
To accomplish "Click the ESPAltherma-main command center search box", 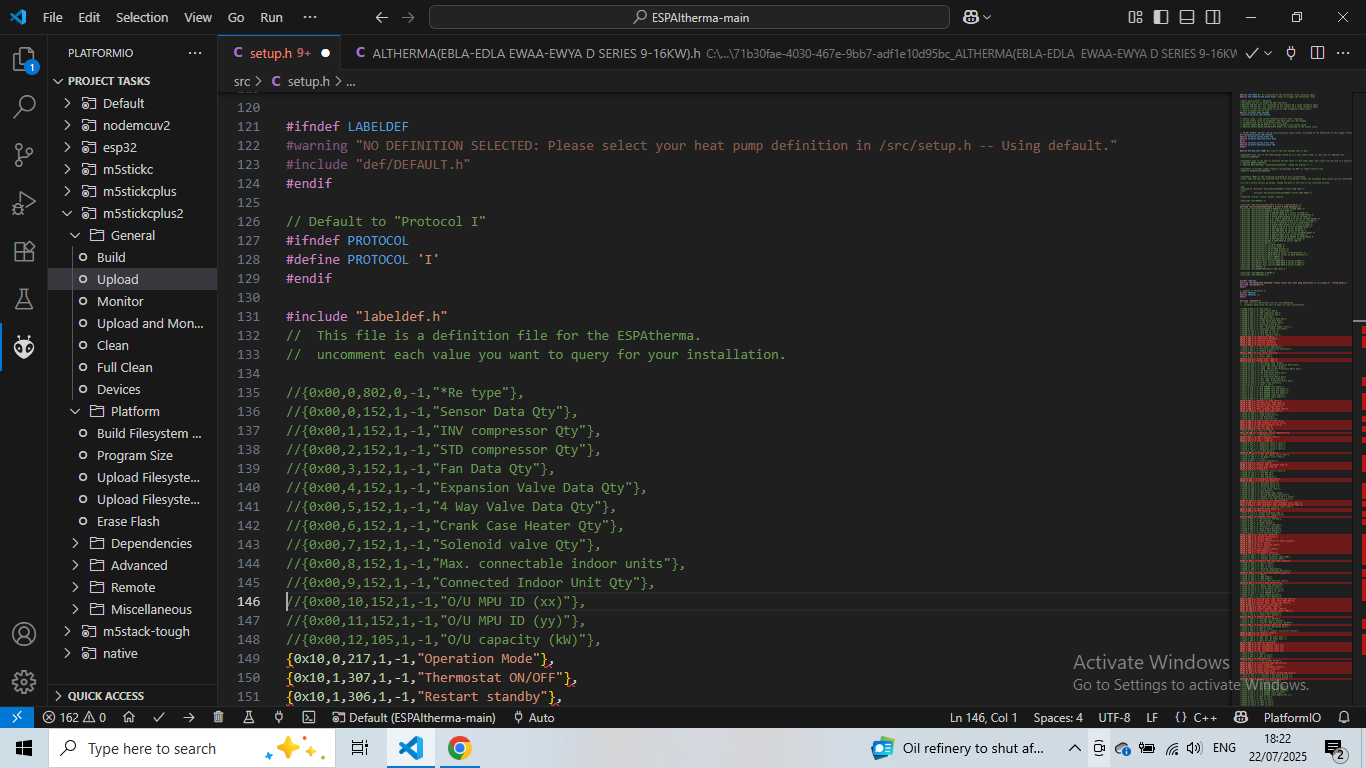I will point(689,17).
